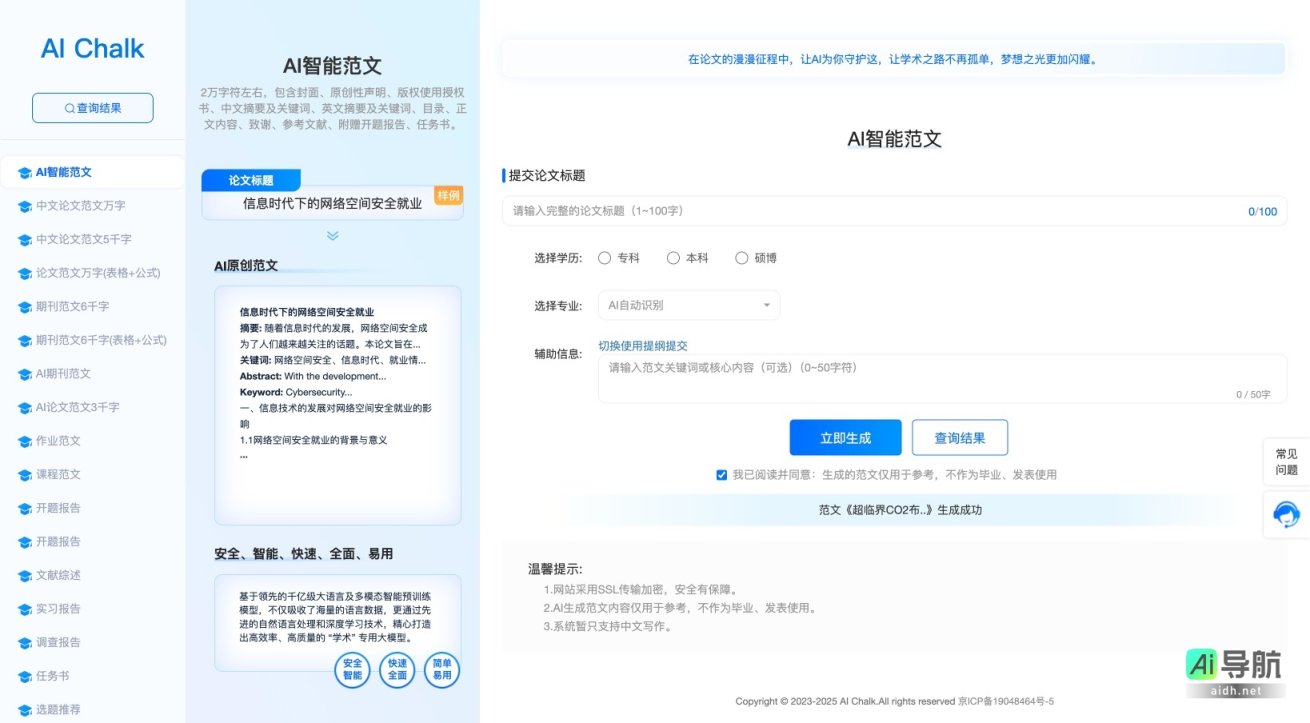Switch to the AI期刊范文 section
The height and width of the screenshot is (723, 1310).
[74, 373]
